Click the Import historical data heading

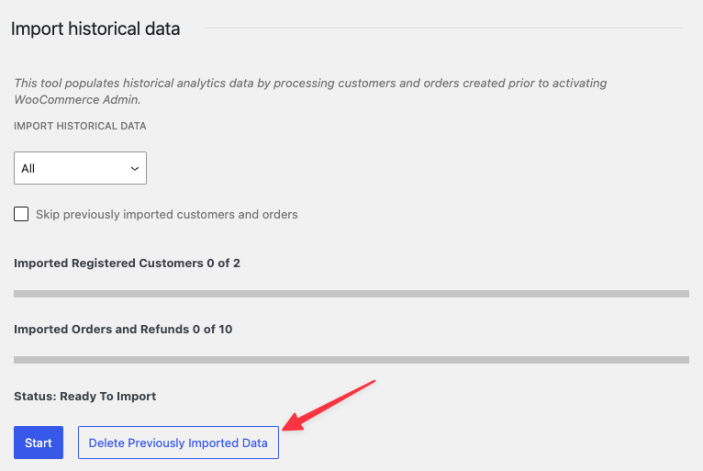point(96,29)
